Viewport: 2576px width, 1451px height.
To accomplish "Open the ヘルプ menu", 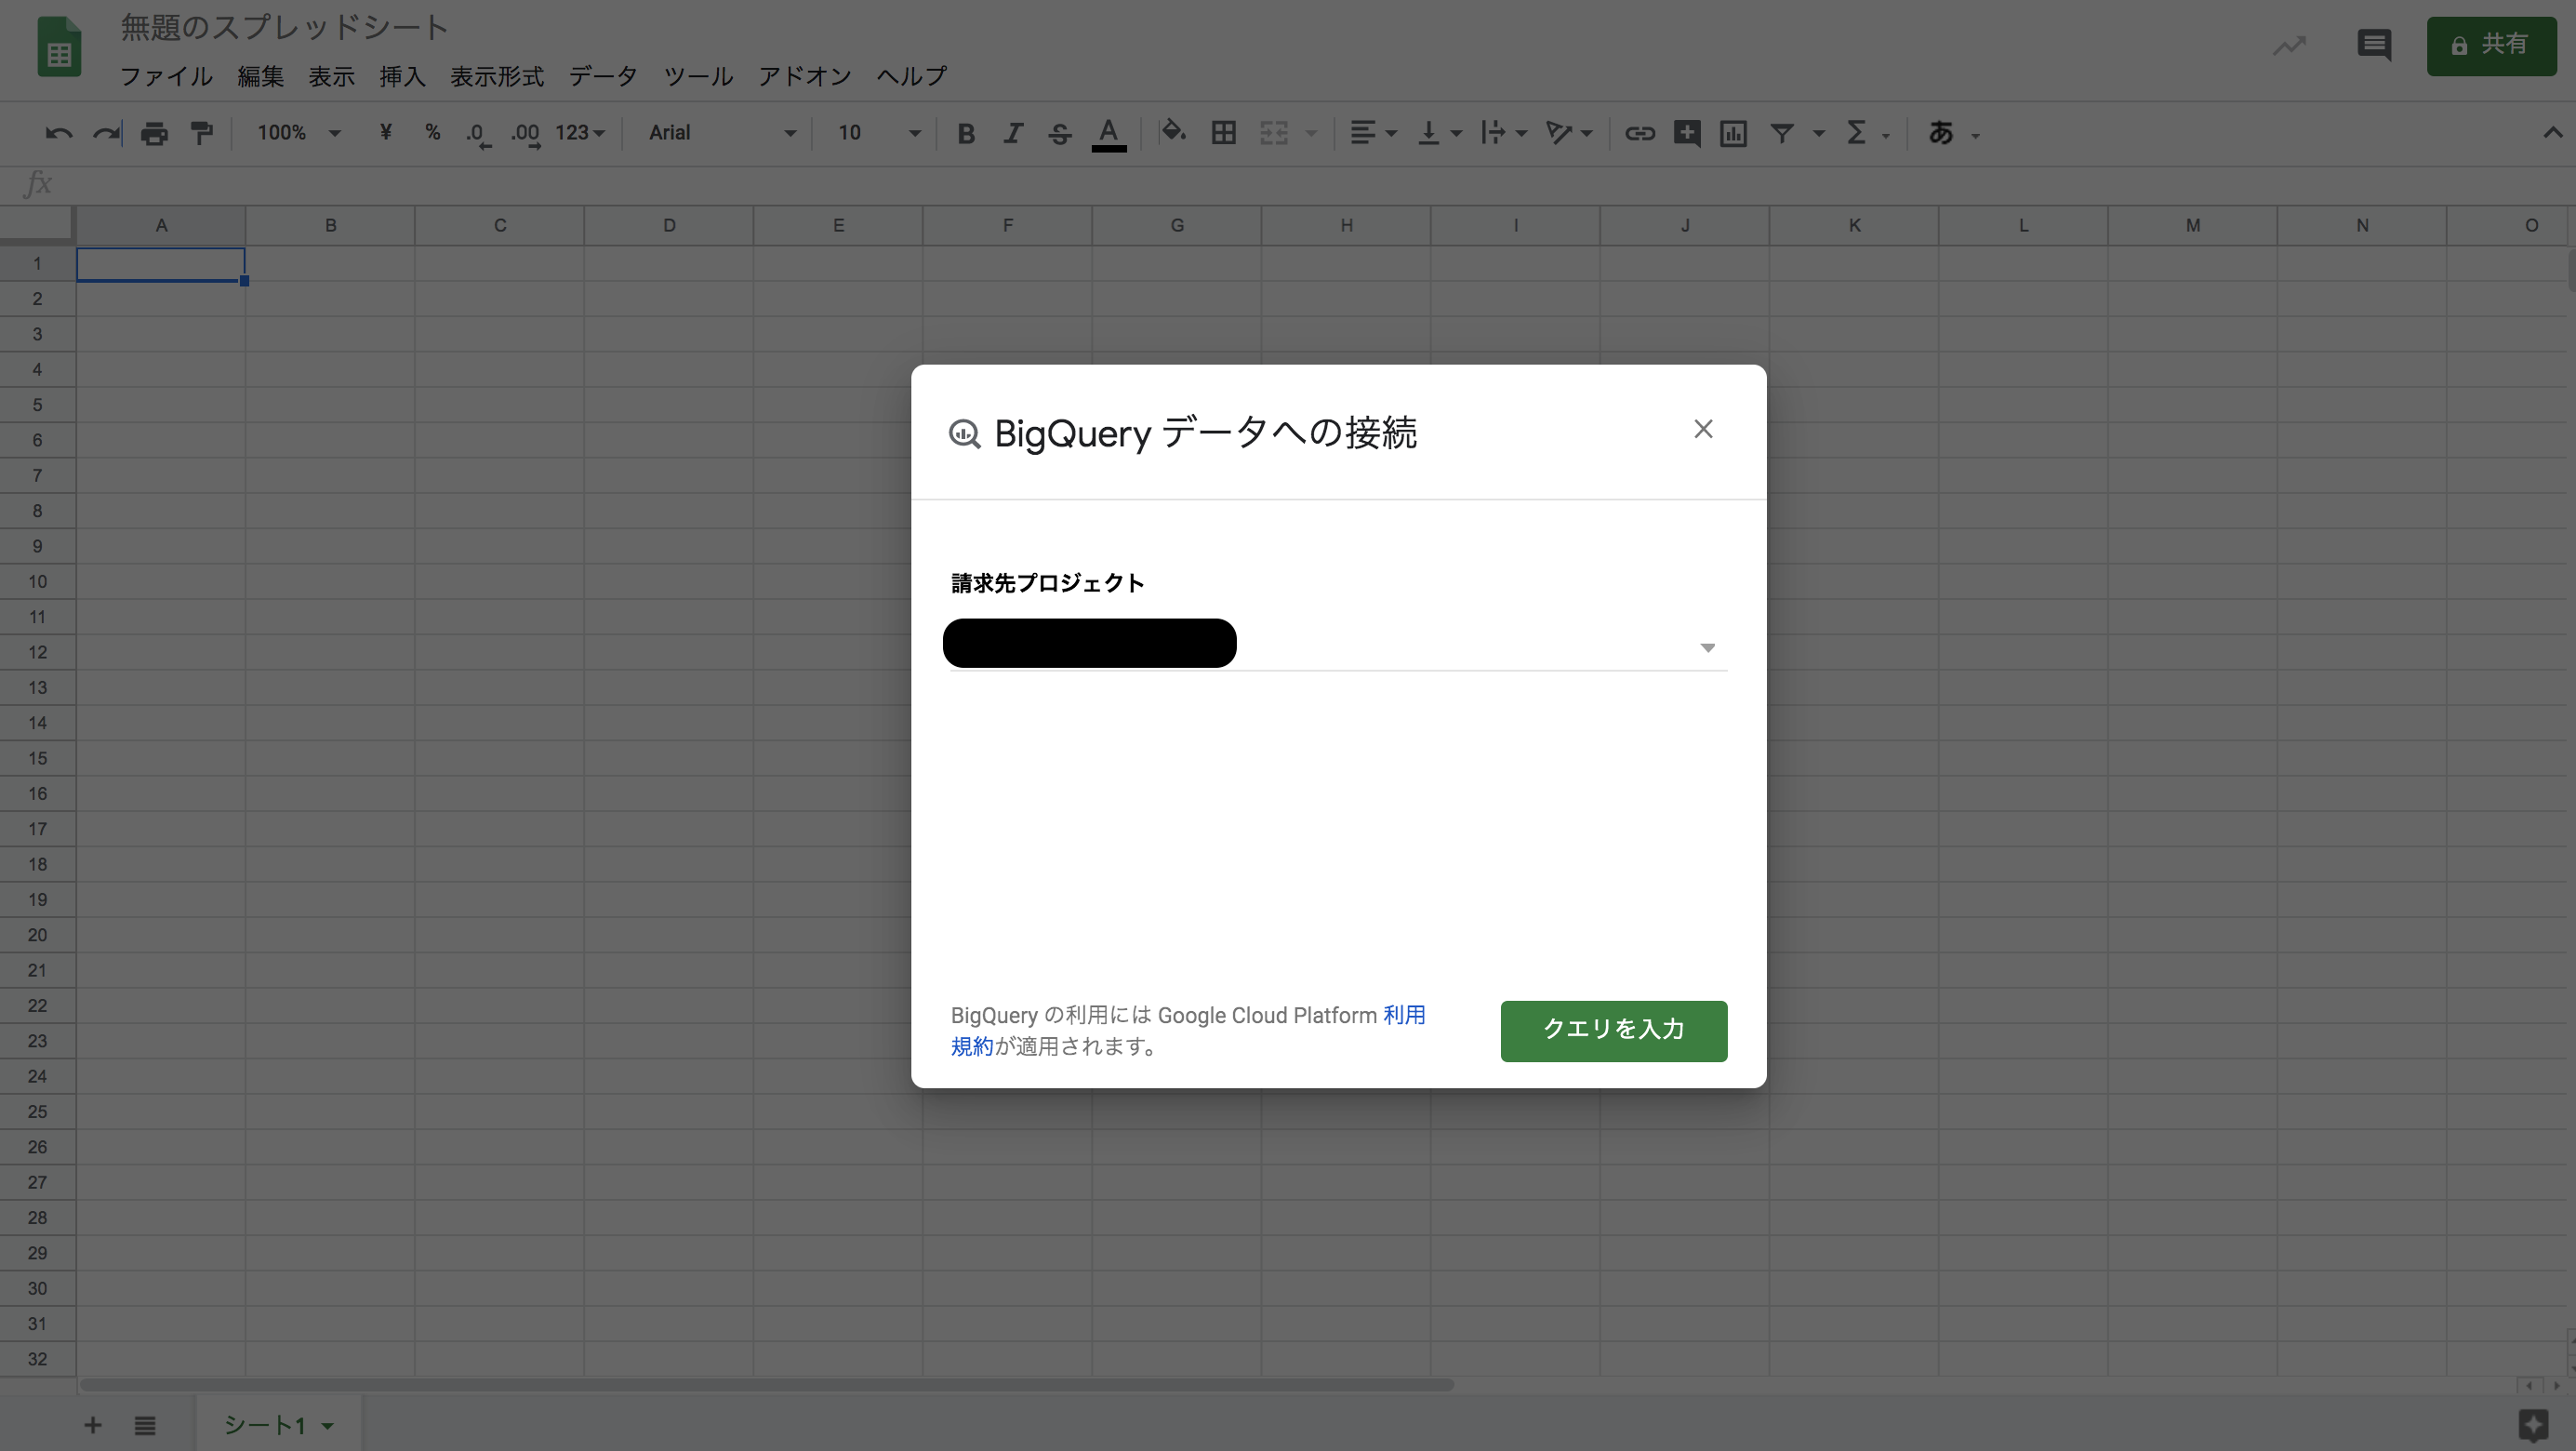I will 911,76.
